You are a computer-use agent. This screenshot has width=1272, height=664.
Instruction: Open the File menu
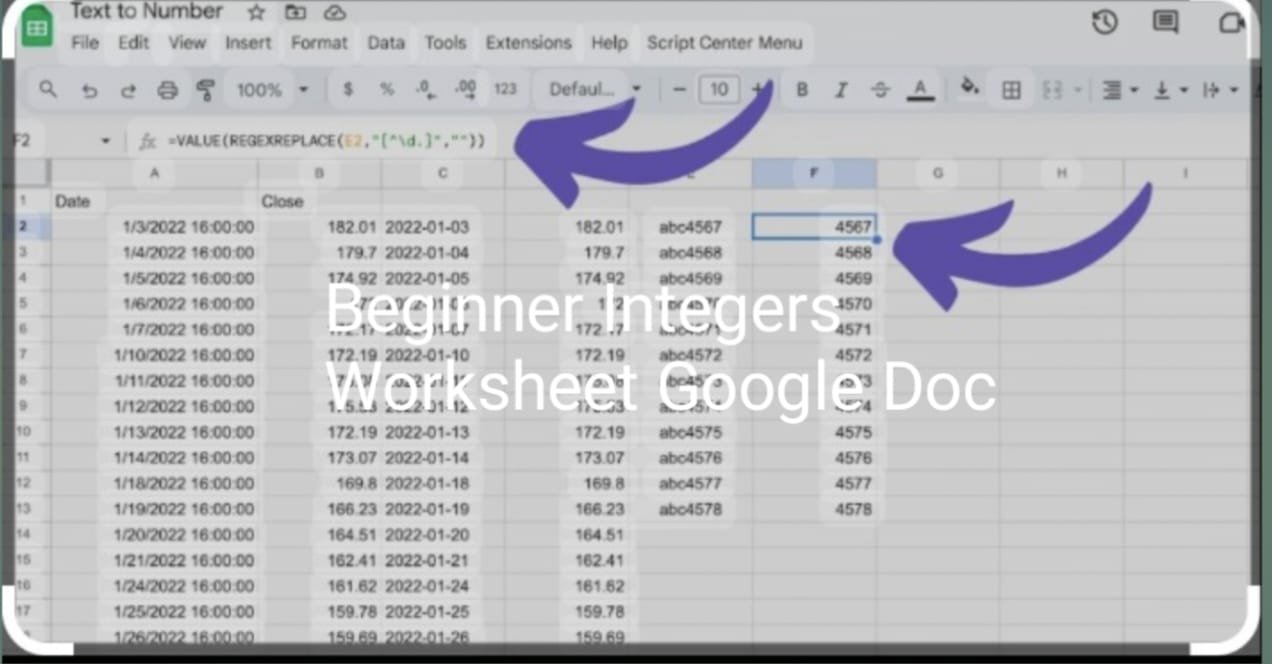pos(85,43)
